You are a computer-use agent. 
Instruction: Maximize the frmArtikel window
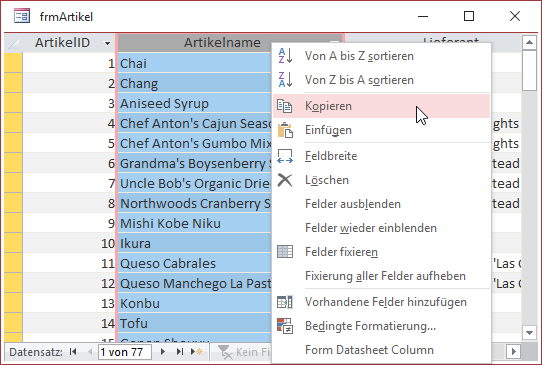[469, 16]
